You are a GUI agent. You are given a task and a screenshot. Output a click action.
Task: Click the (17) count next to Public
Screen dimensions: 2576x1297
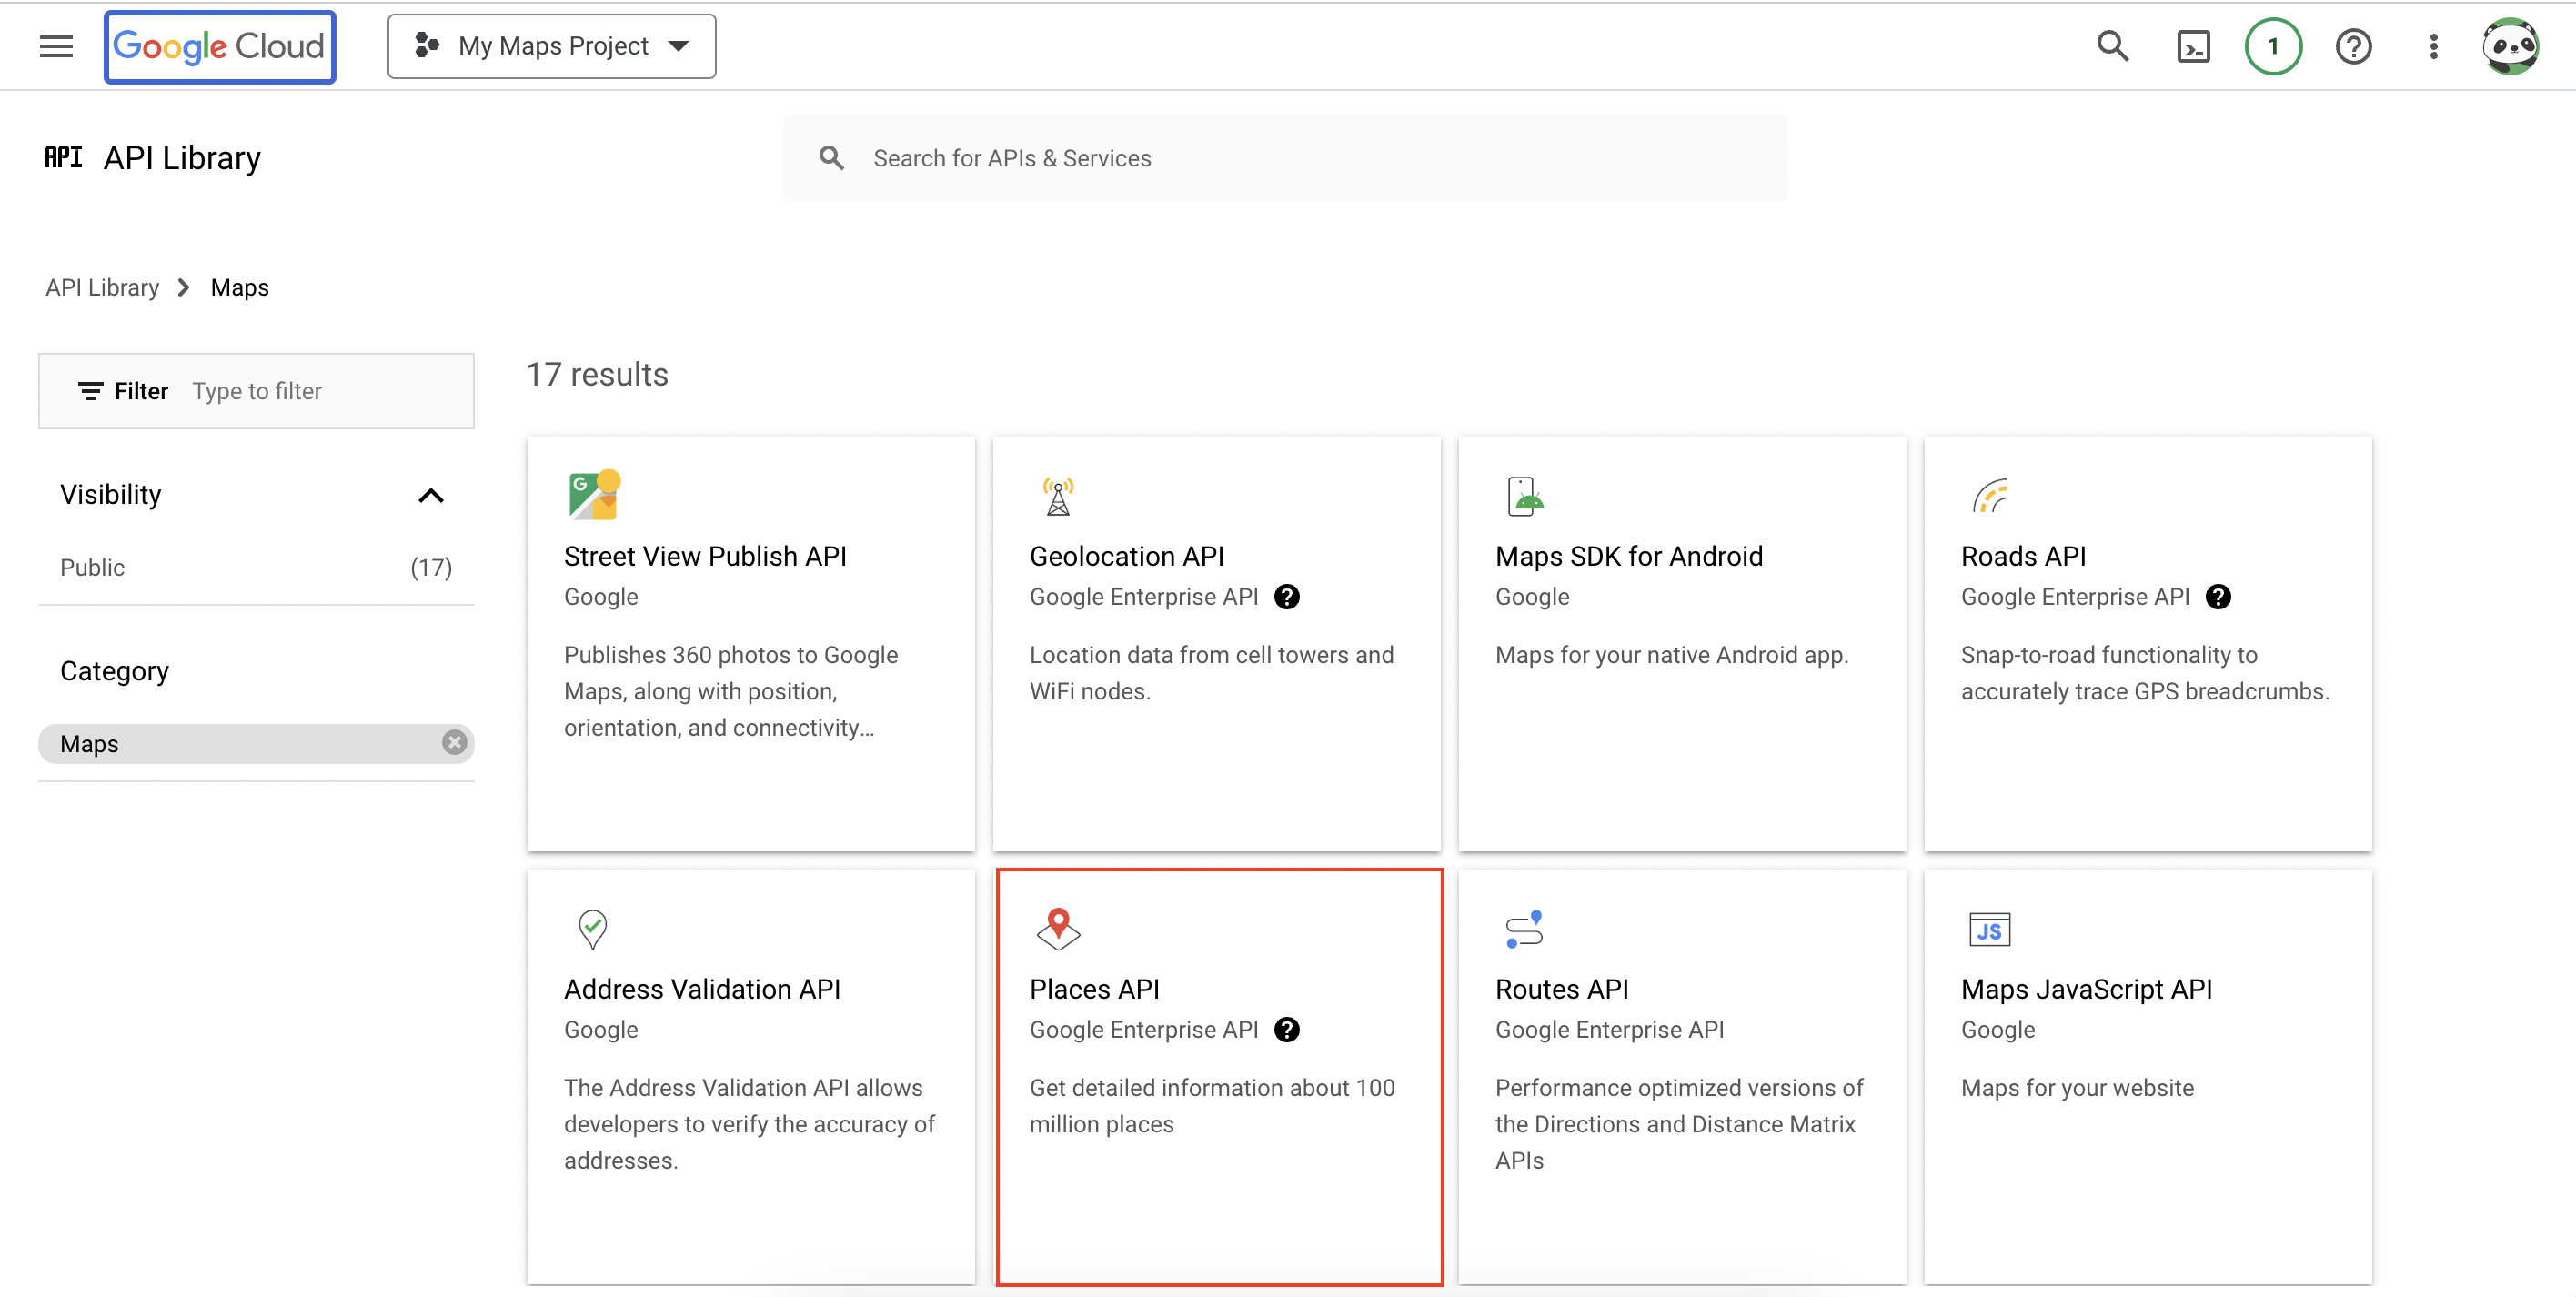pyautogui.click(x=431, y=567)
